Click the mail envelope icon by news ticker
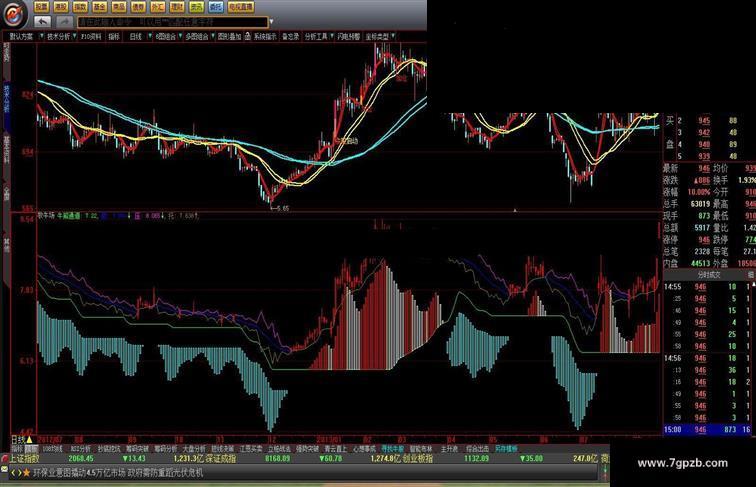This screenshot has width=756, height=487. [x=4, y=469]
